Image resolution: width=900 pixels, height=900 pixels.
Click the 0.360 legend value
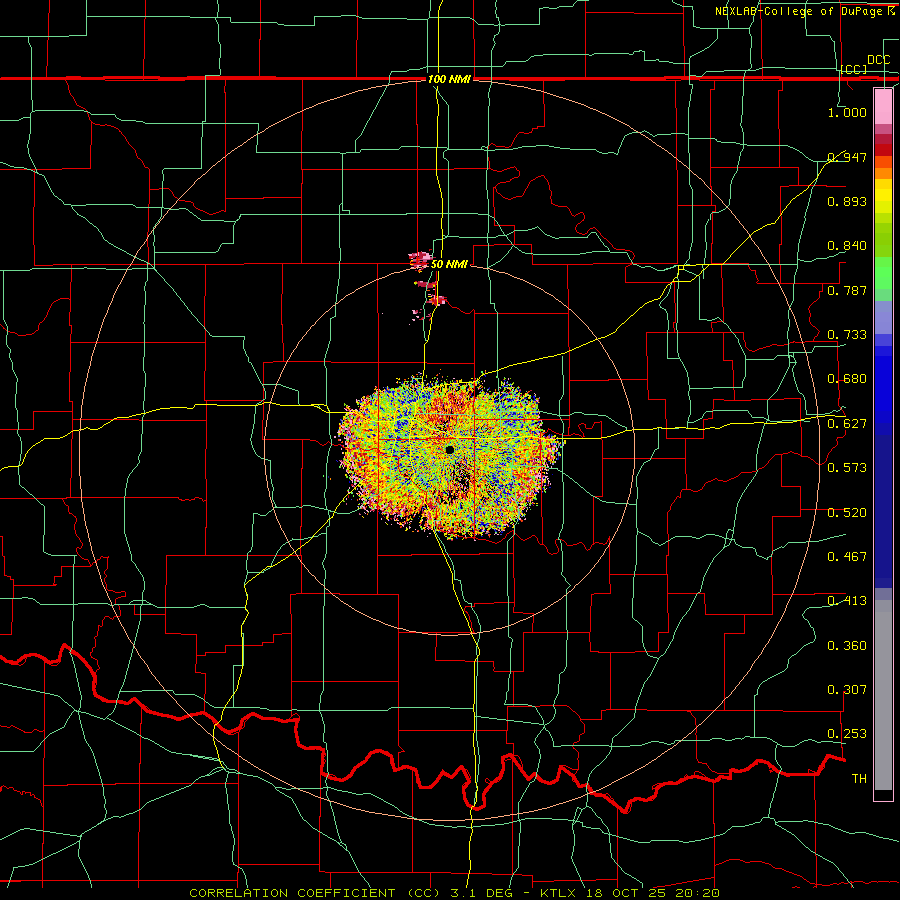pos(847,646)
